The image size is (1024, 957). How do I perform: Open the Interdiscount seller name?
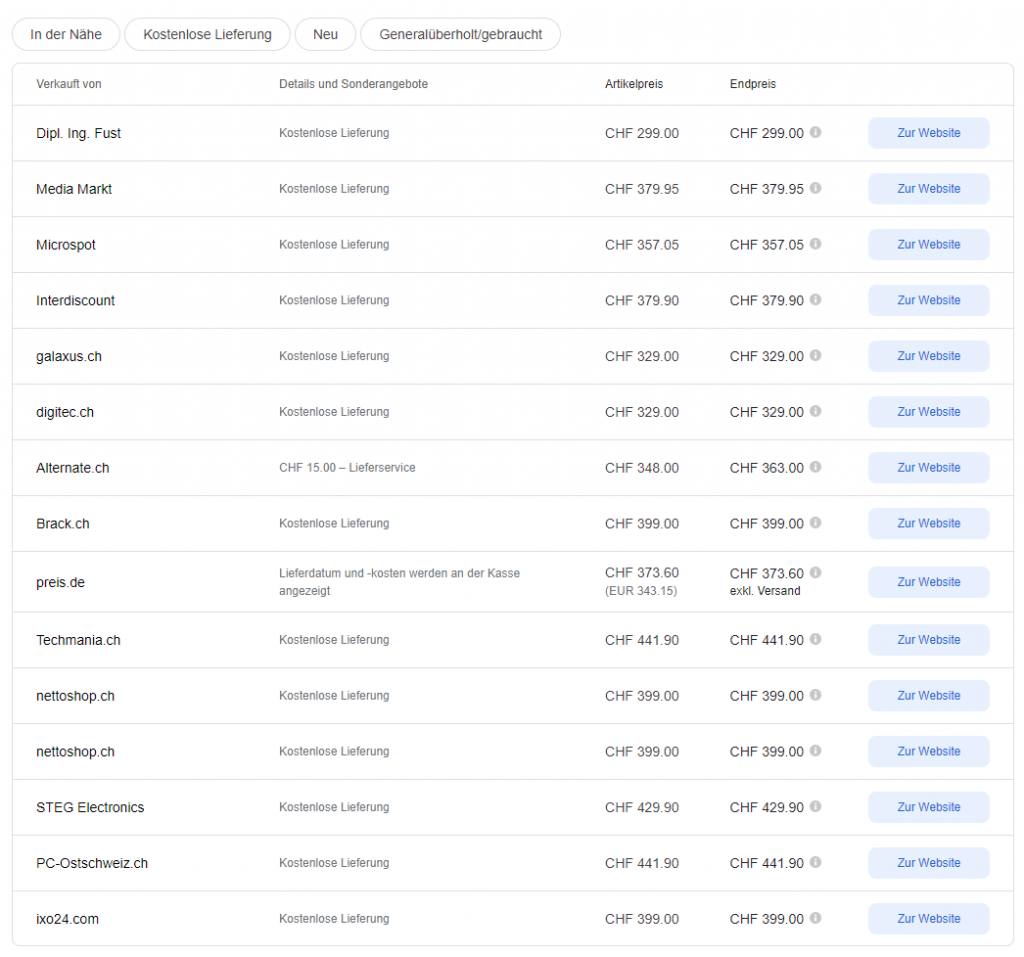click(75, 300)
